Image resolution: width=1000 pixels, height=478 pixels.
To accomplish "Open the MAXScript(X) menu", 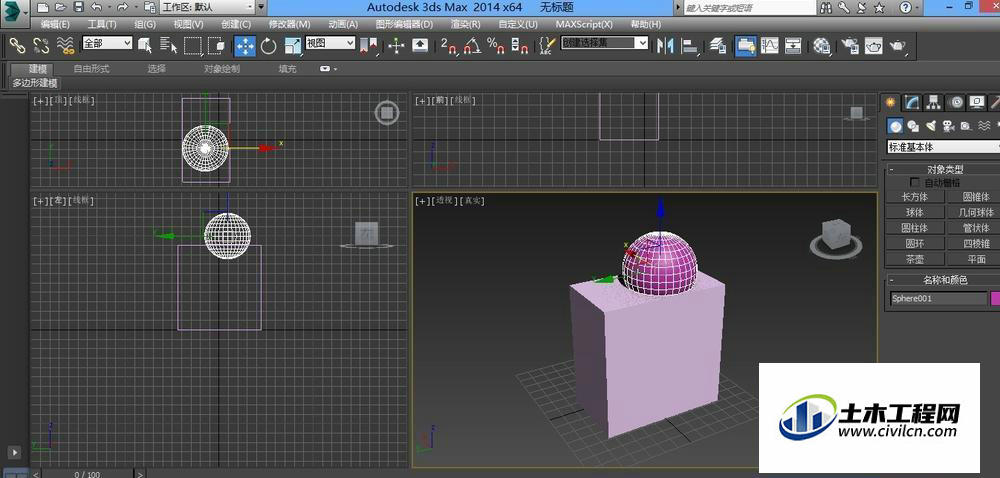I will tap(584, 24).
